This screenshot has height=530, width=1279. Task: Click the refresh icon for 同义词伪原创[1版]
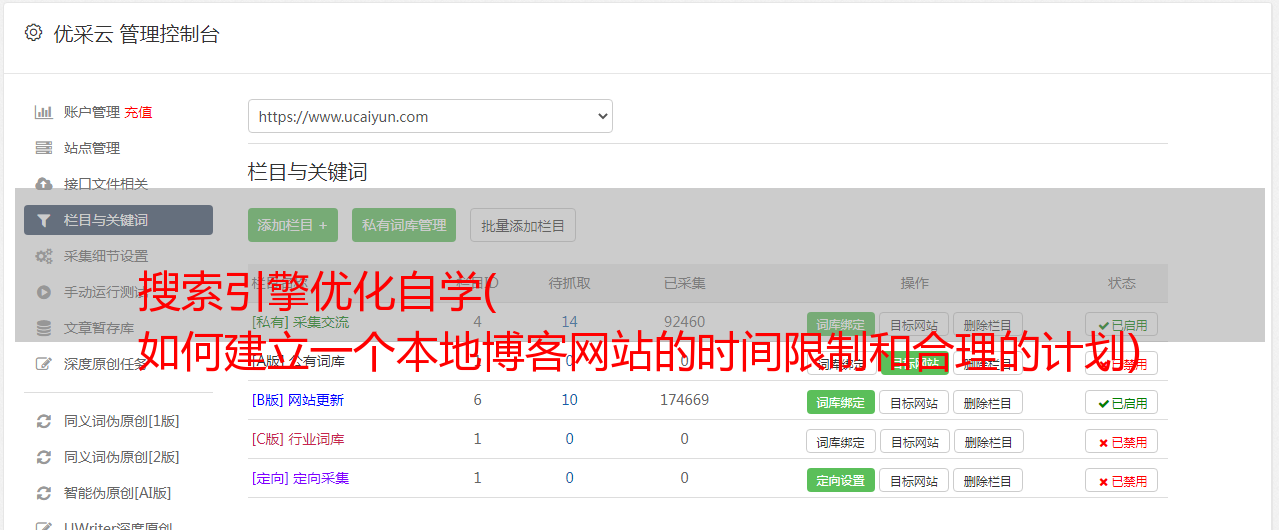pyautogui.click(x=44, y=421)
